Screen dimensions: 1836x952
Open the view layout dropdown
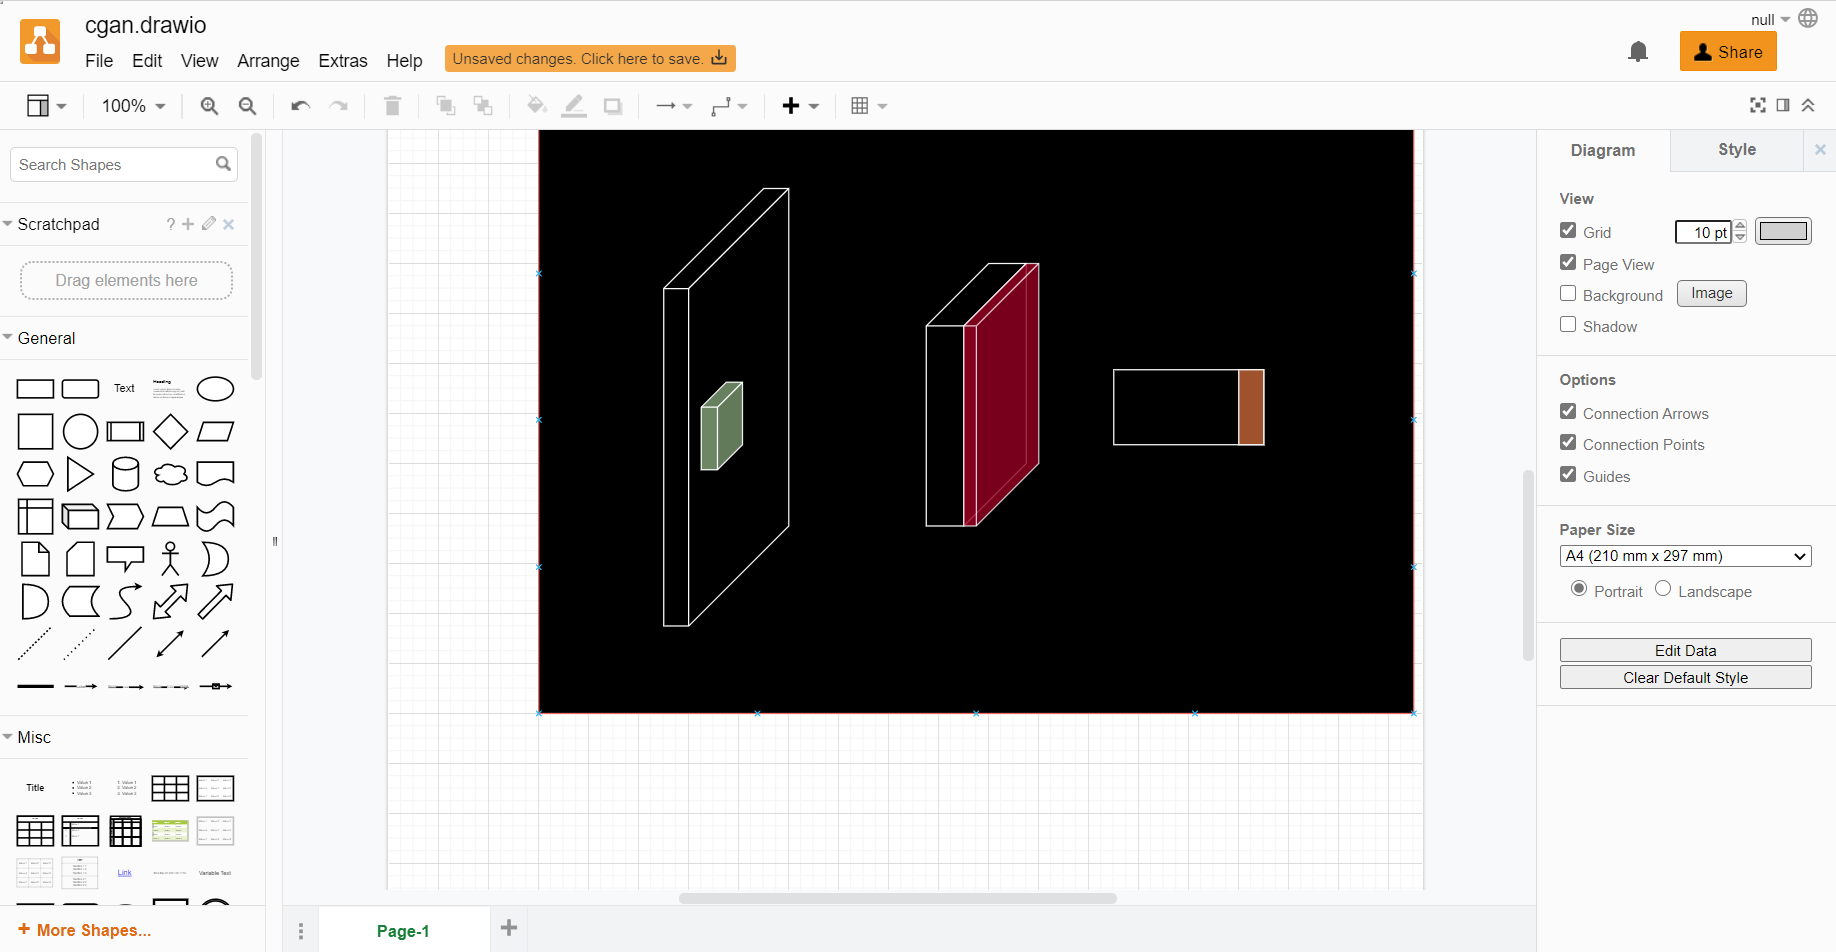46,106
